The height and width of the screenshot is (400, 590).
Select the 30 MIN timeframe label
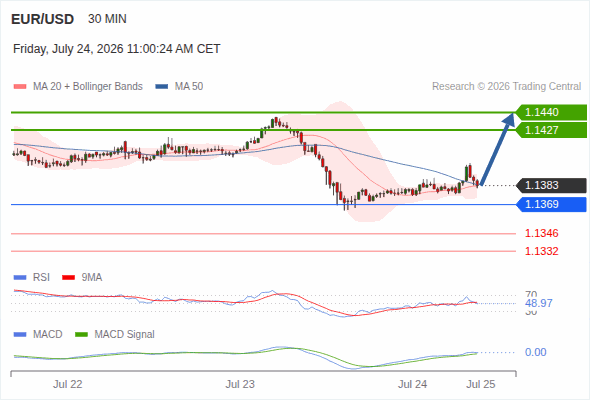(x=107, y=19)
